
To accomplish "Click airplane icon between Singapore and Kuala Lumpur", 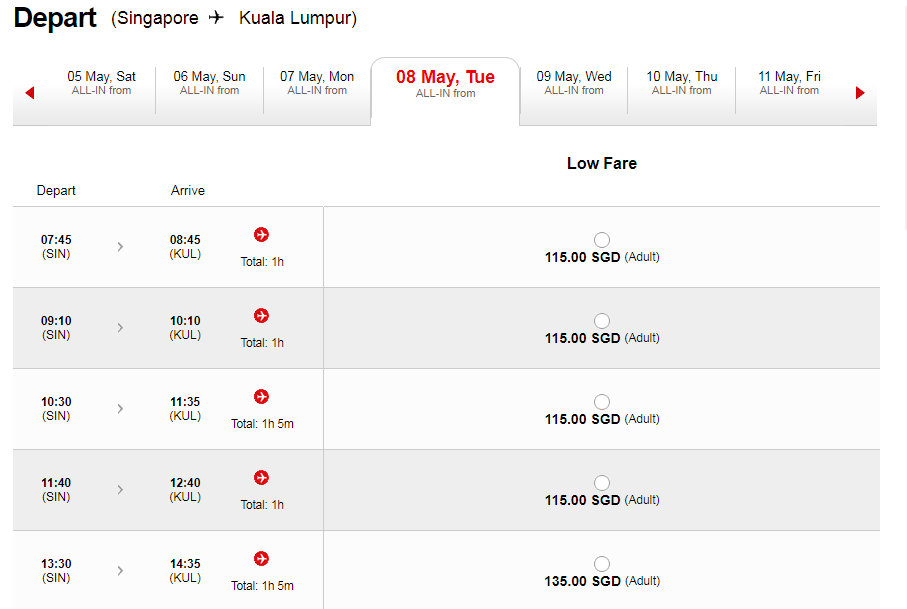I will coord(216,17).
